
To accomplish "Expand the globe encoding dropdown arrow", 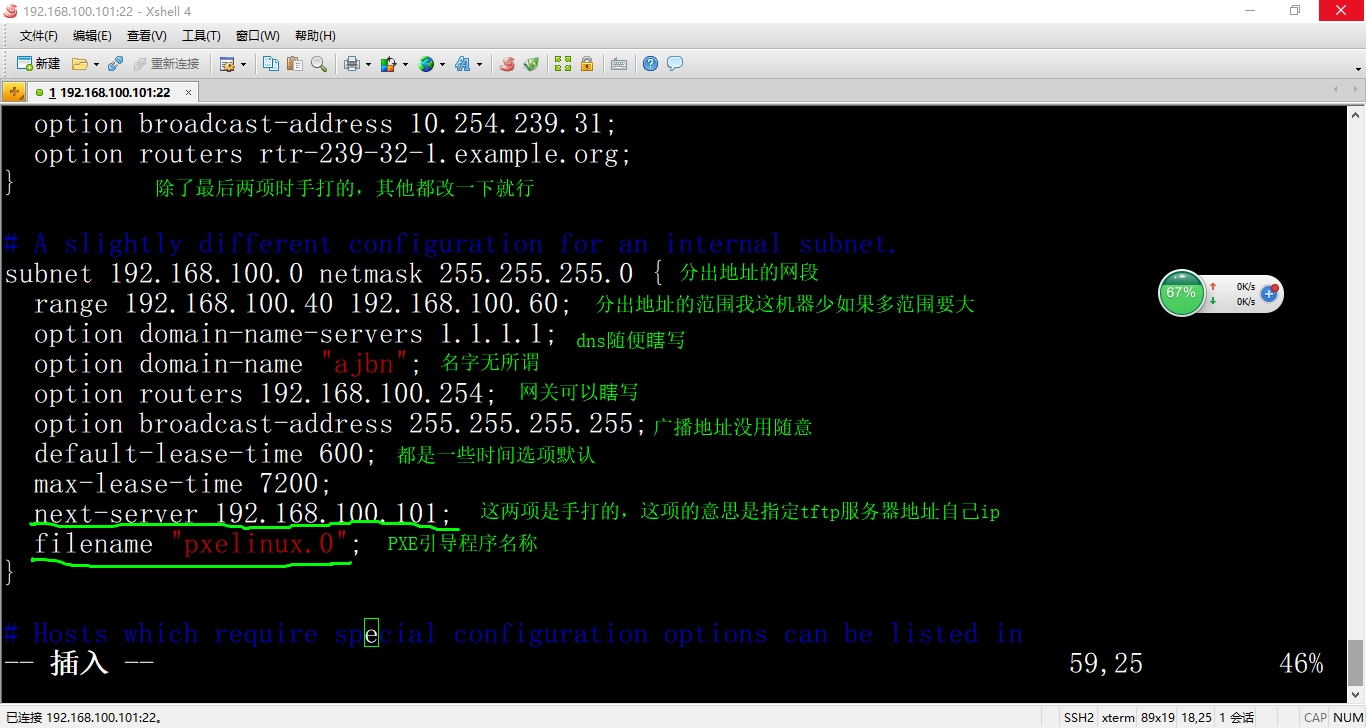I will tap(442, 64).
